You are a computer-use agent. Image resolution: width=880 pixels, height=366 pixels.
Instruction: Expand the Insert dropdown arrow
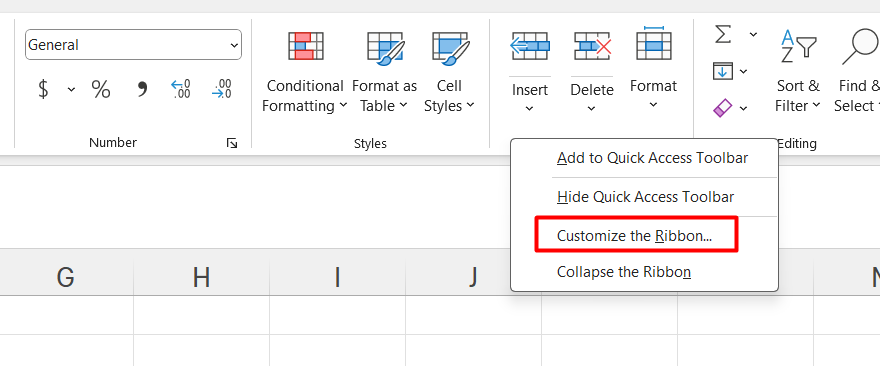[529, 108]
